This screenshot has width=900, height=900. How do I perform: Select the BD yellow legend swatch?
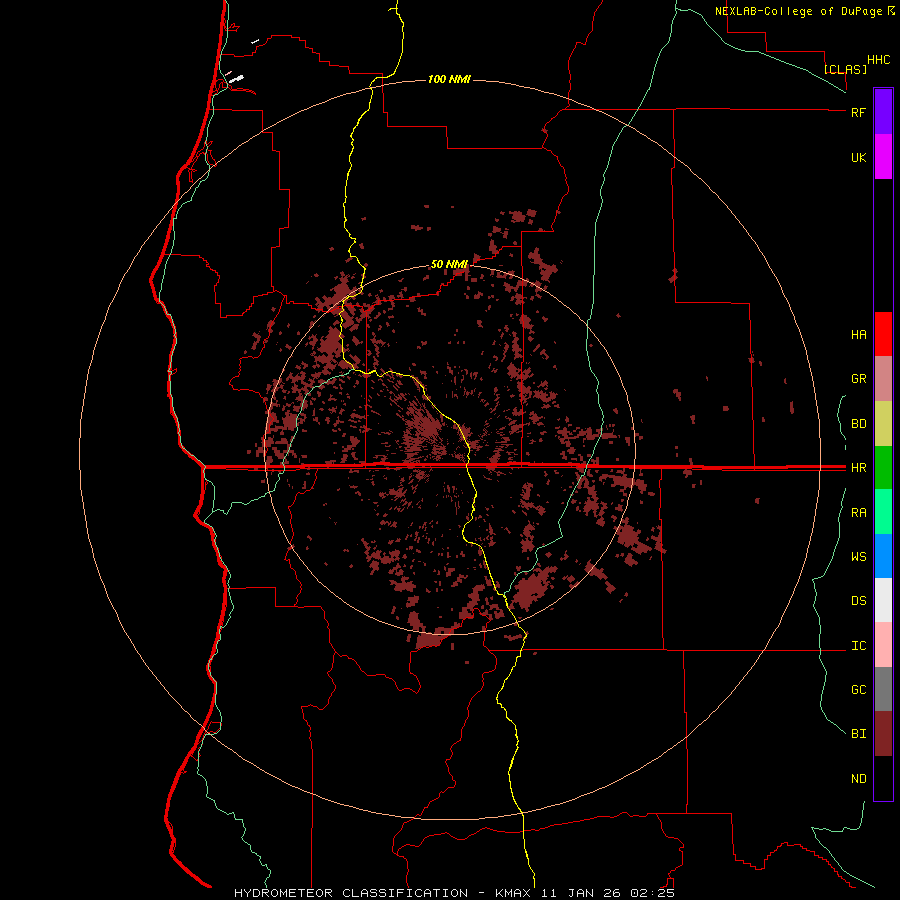click(x=883, y=424)
